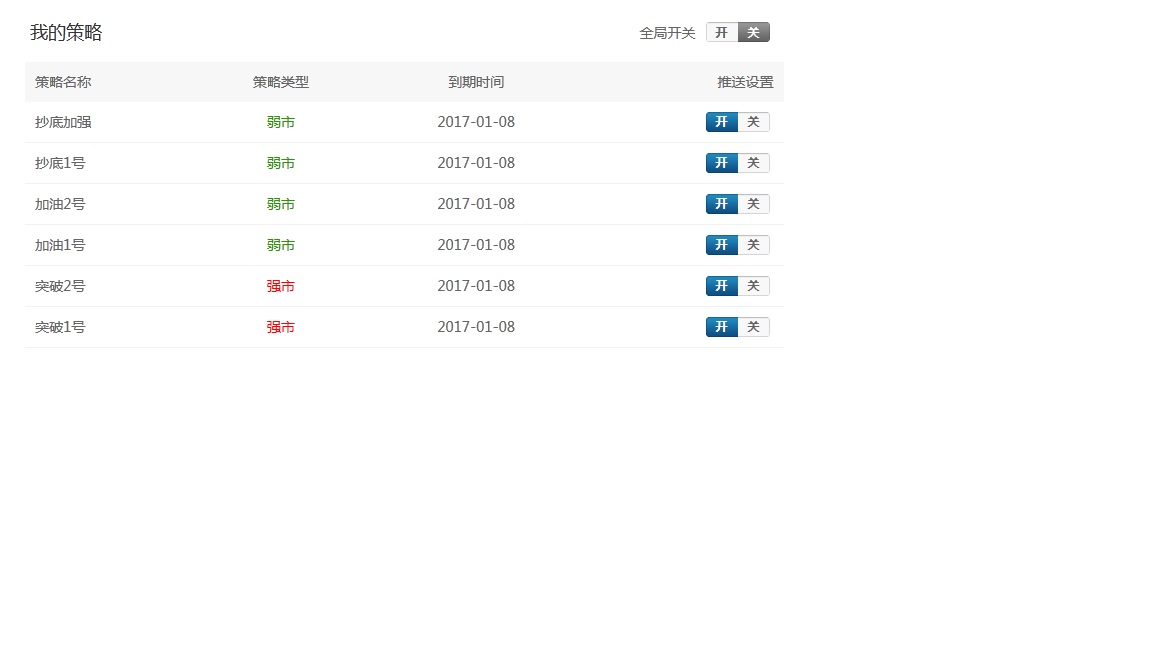Set the global switch (全局开关) to 关

tap(754, 33)
